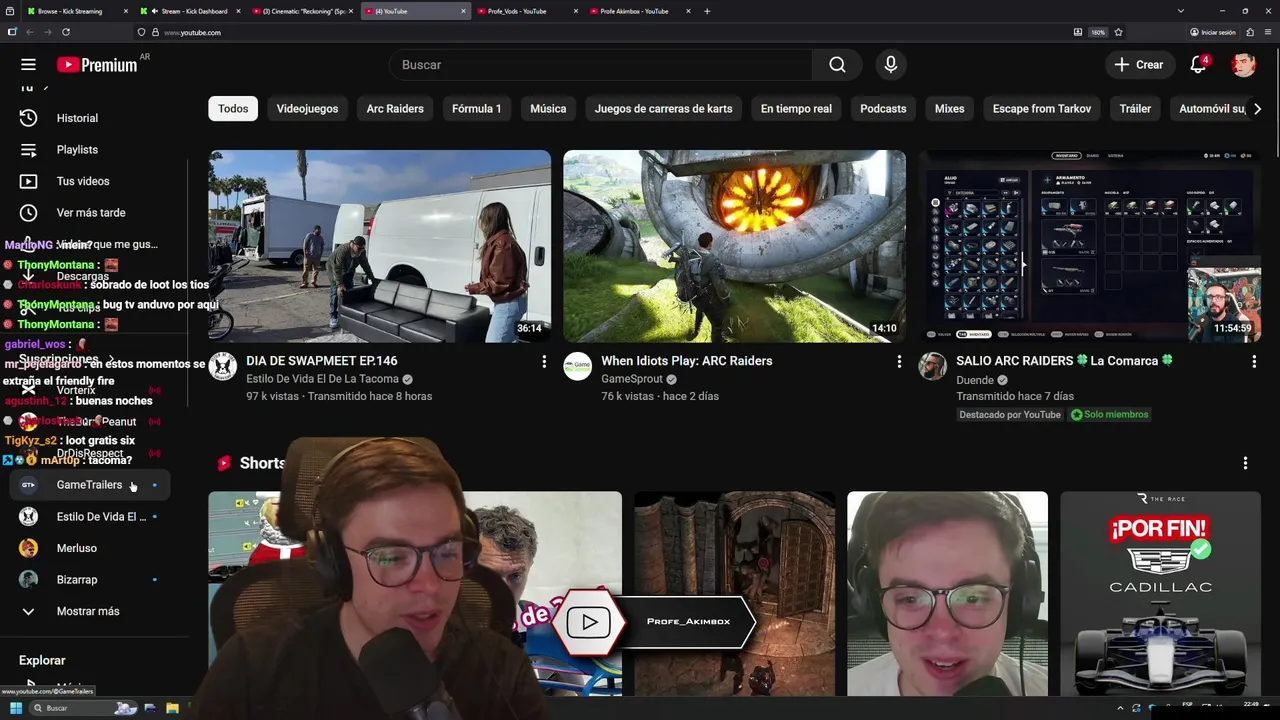Click the youtube.com address bar
The height and width of the screenshot is (720, 1280).
tap(600, 32)
